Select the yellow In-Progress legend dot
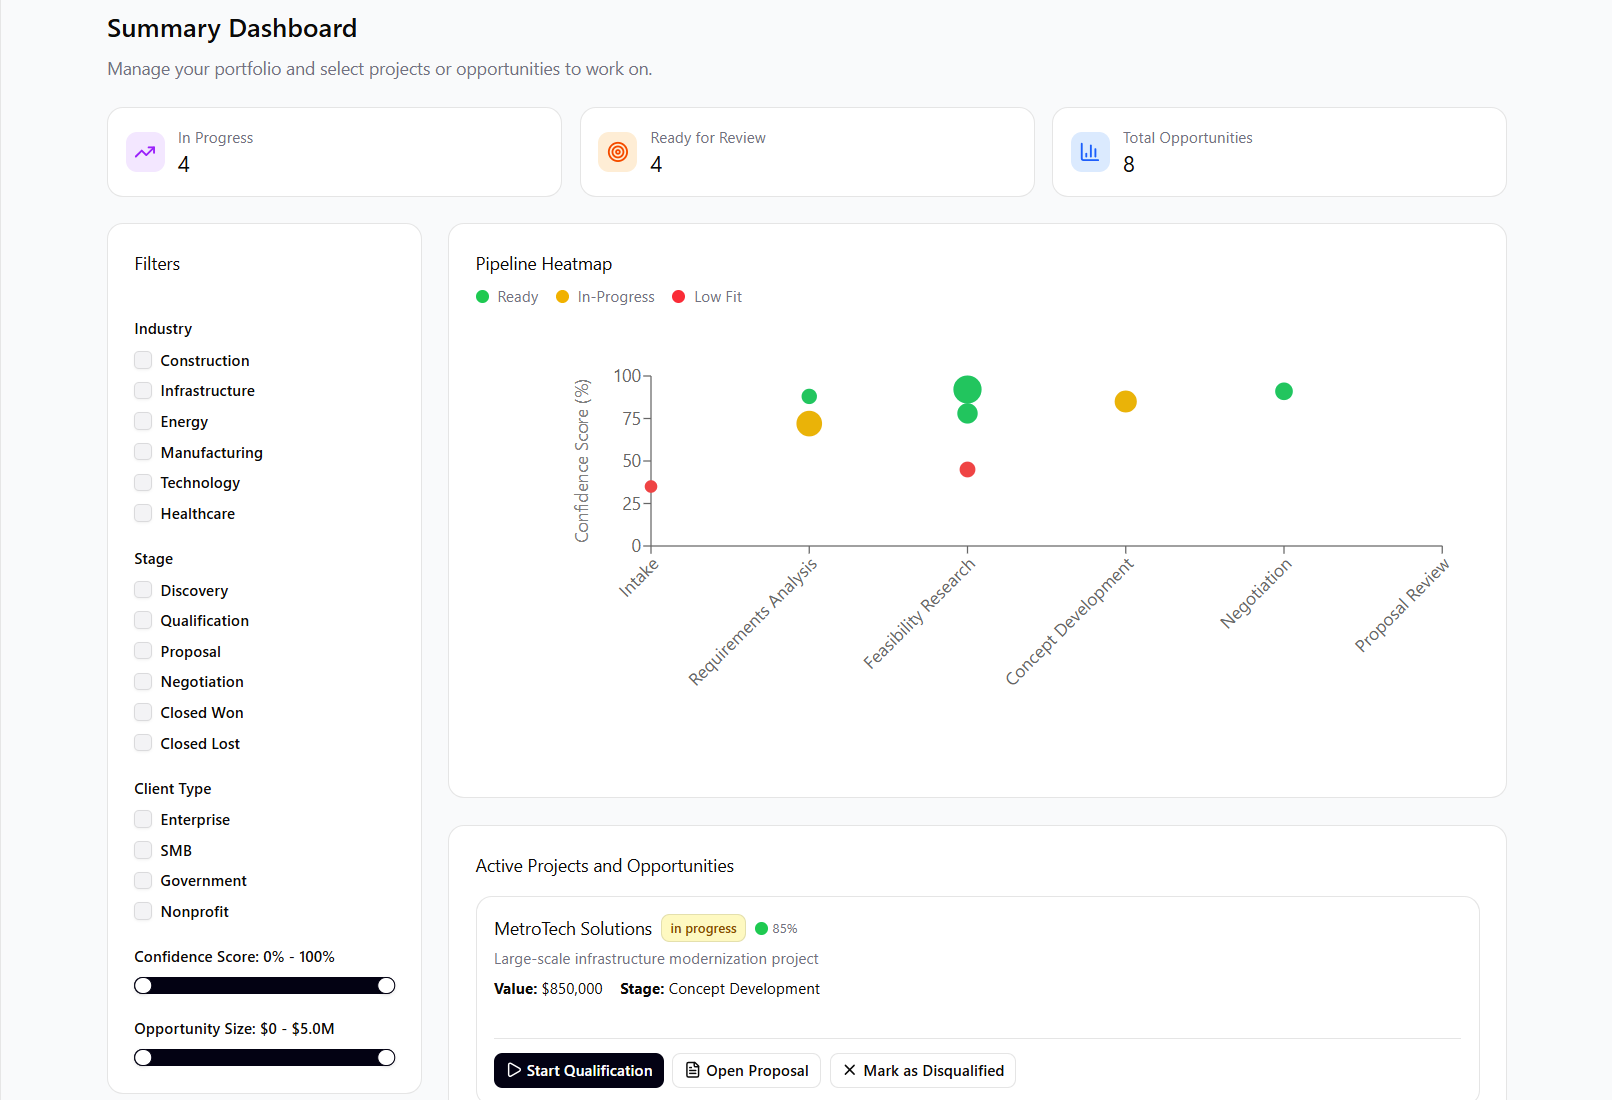The image size is (1613, 1100). [x=561, y=296]
